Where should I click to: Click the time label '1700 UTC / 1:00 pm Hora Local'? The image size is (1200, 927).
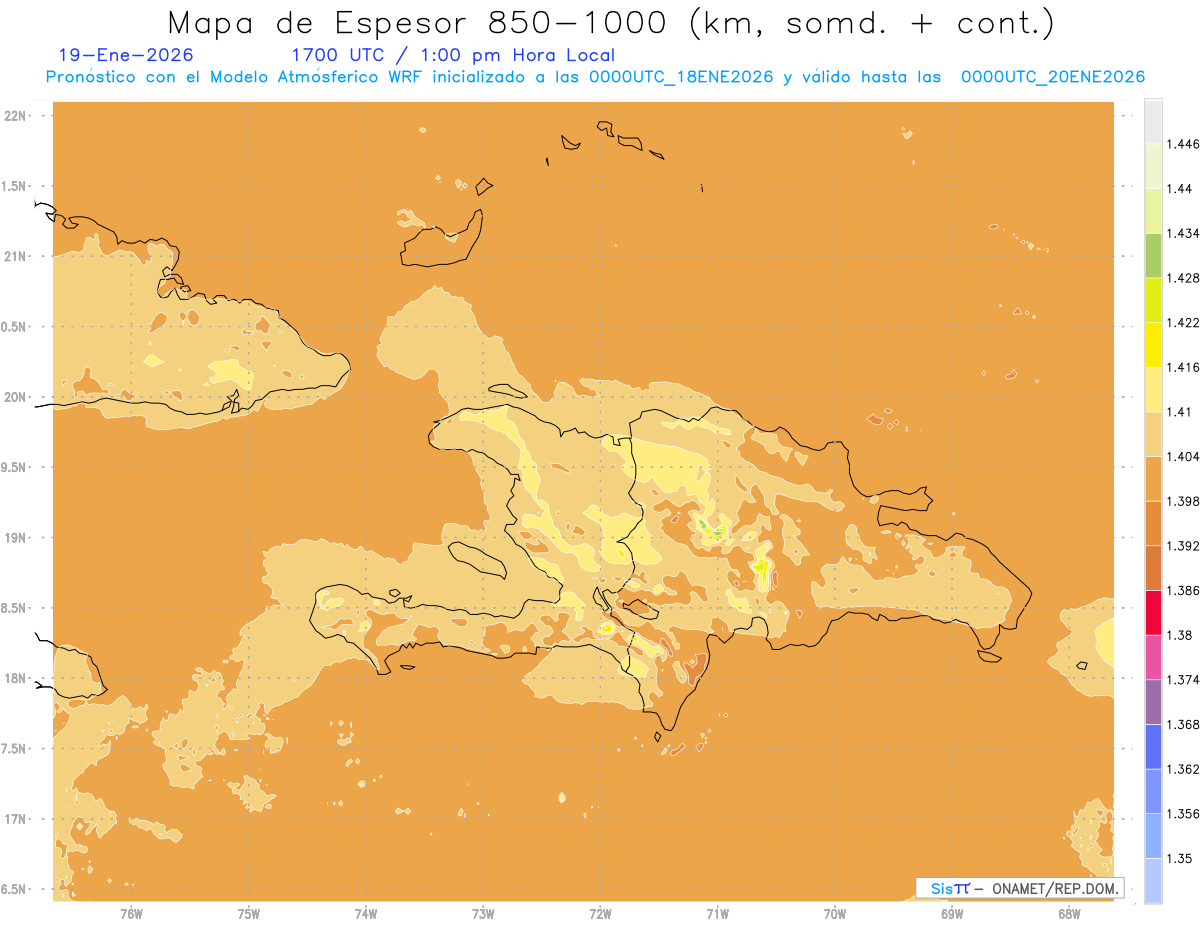[x=453, y=55]
